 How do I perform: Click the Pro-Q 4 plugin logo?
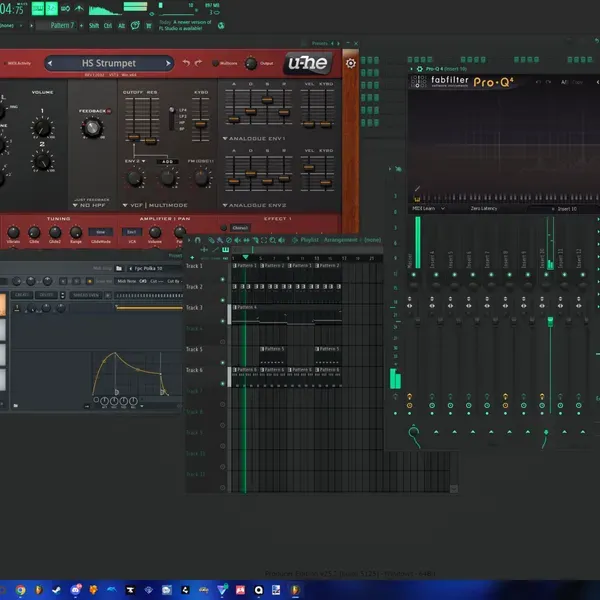pyautogui.click(x=493, y=82)
